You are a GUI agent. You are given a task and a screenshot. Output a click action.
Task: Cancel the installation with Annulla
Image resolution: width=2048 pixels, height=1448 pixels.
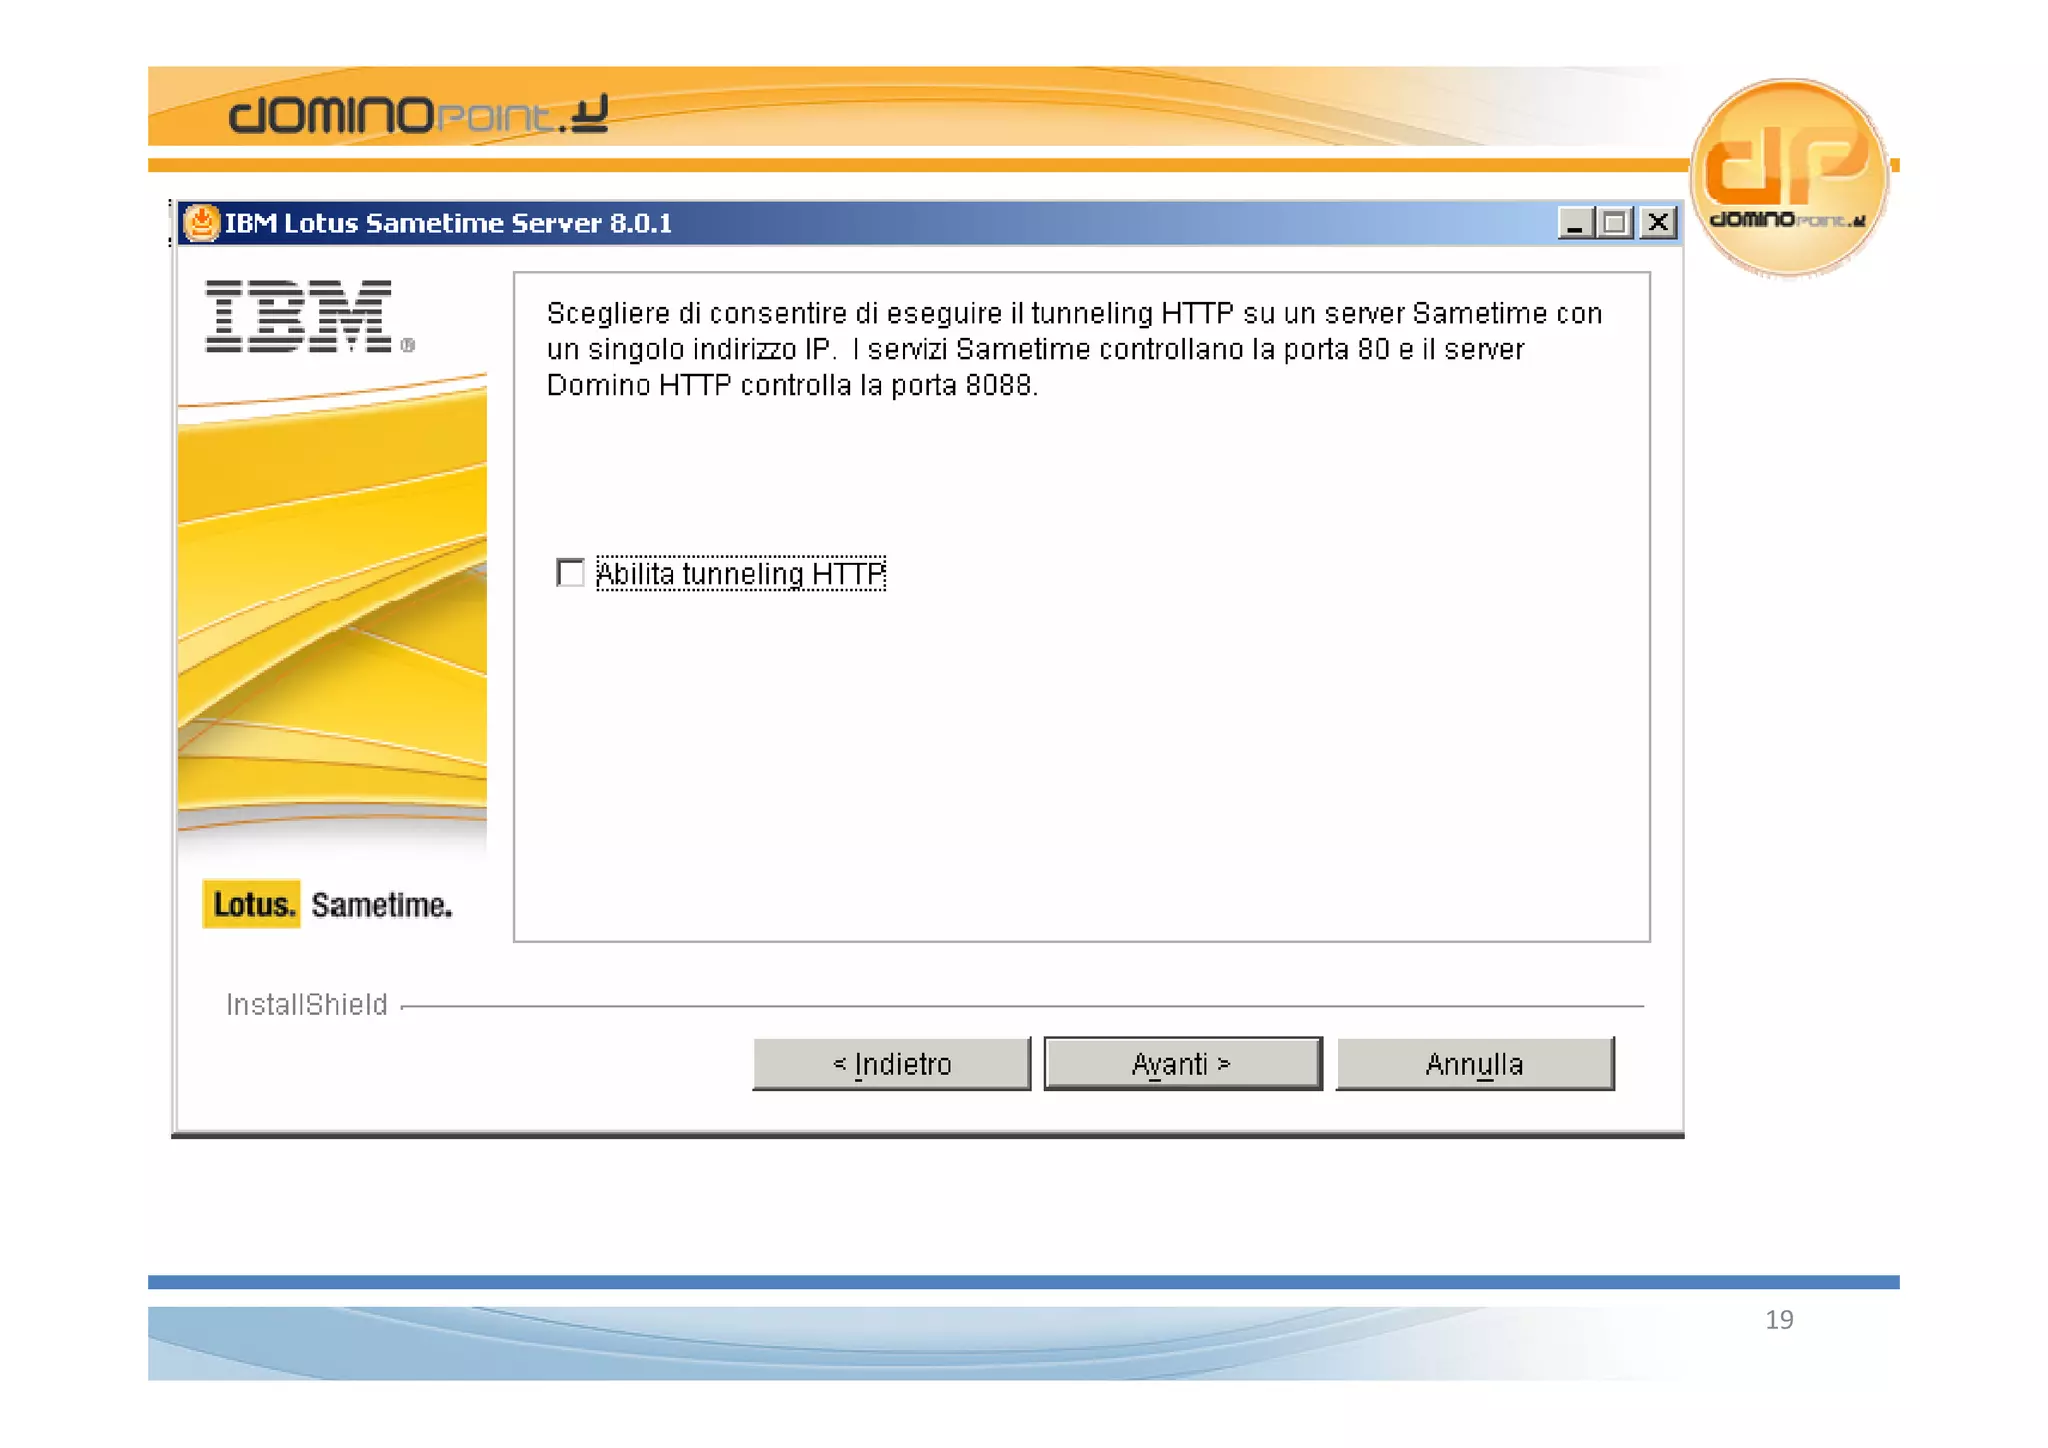point(1474,1064)
